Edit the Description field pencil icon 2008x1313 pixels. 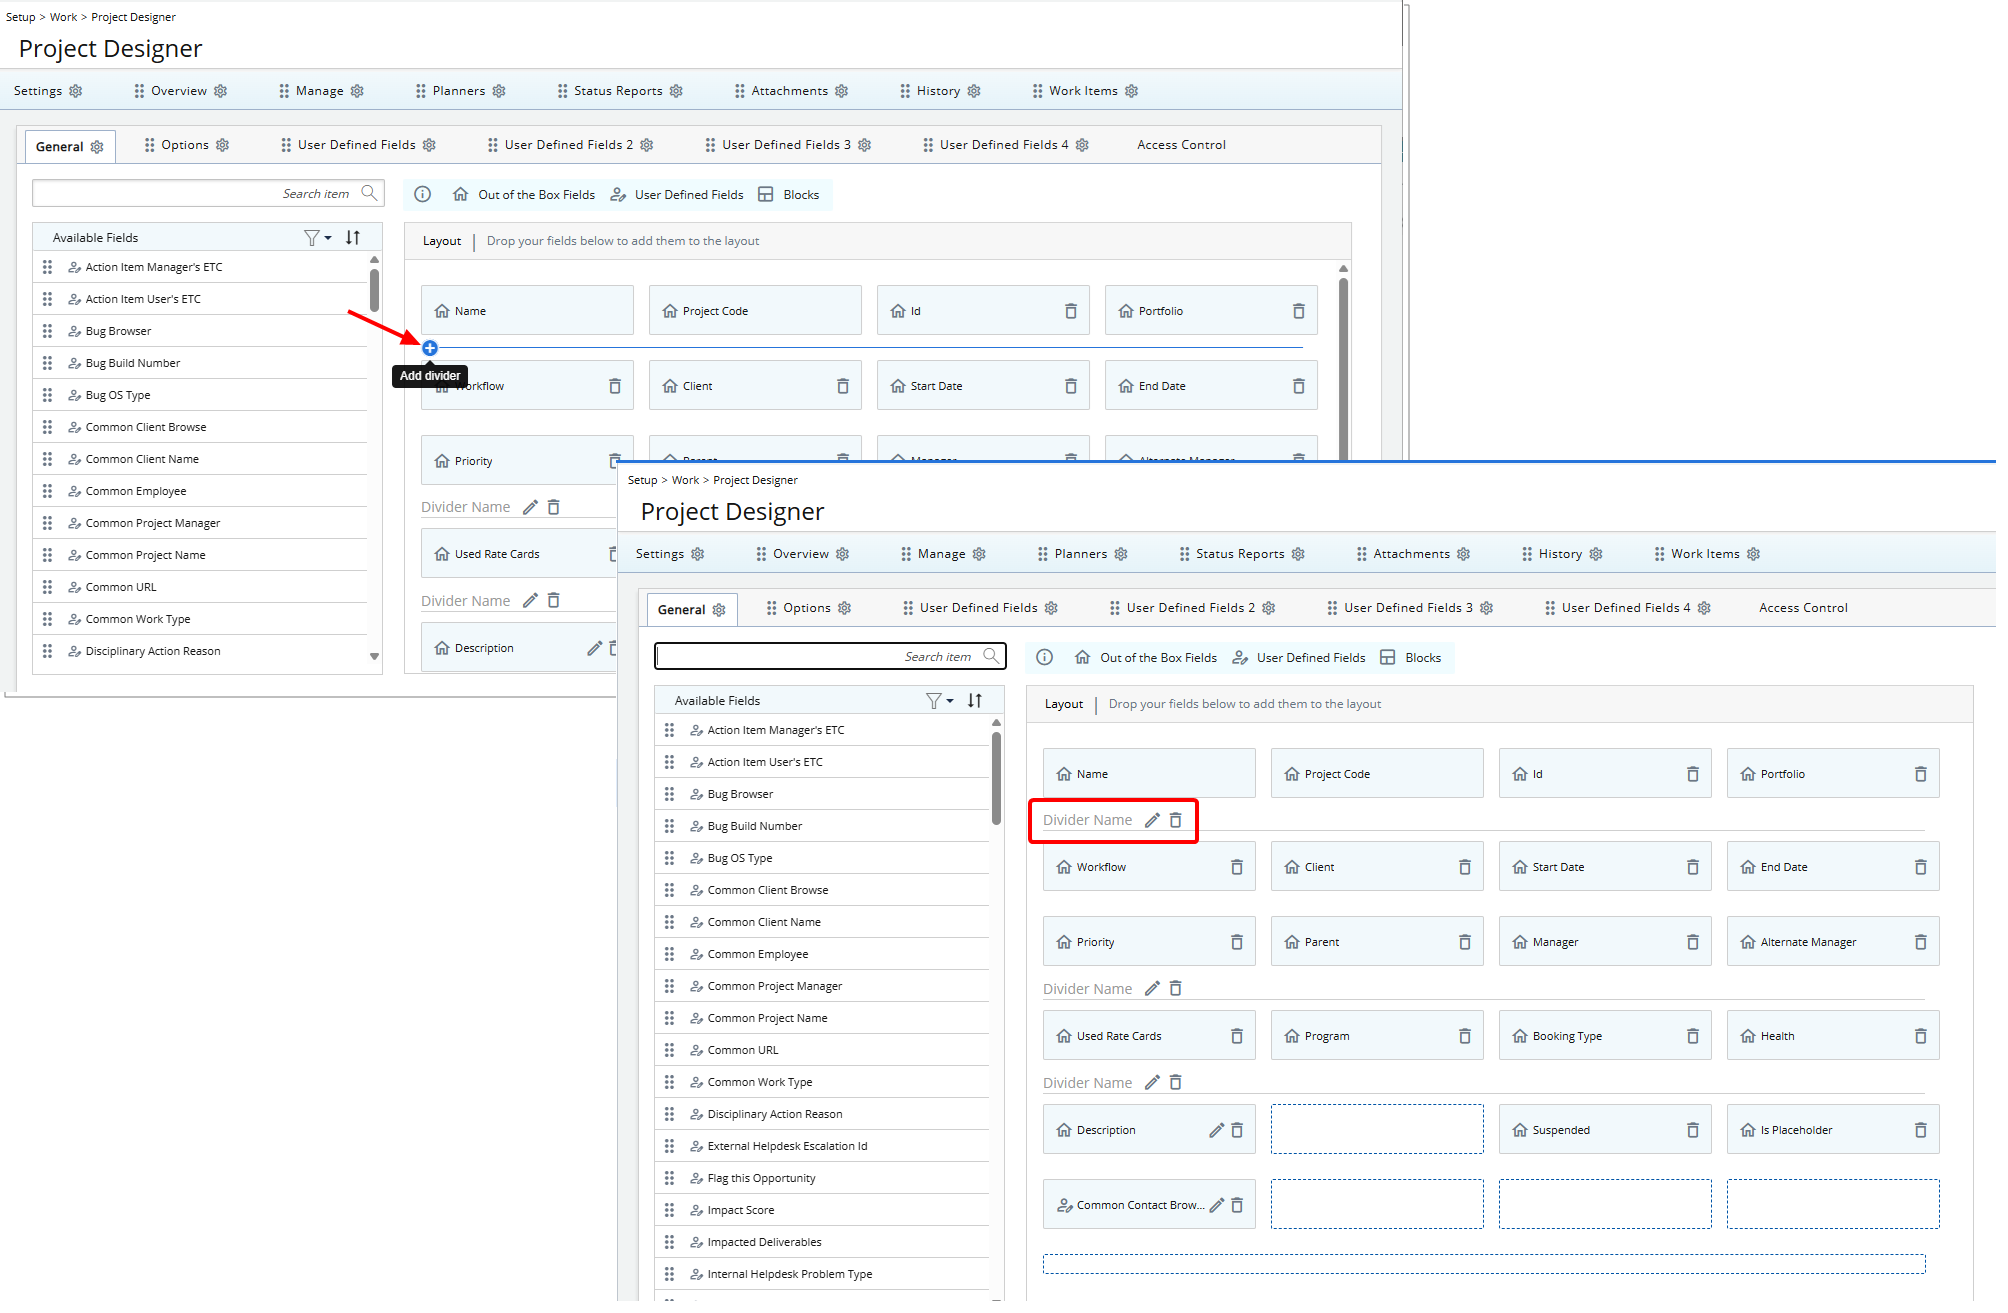1216,1130
